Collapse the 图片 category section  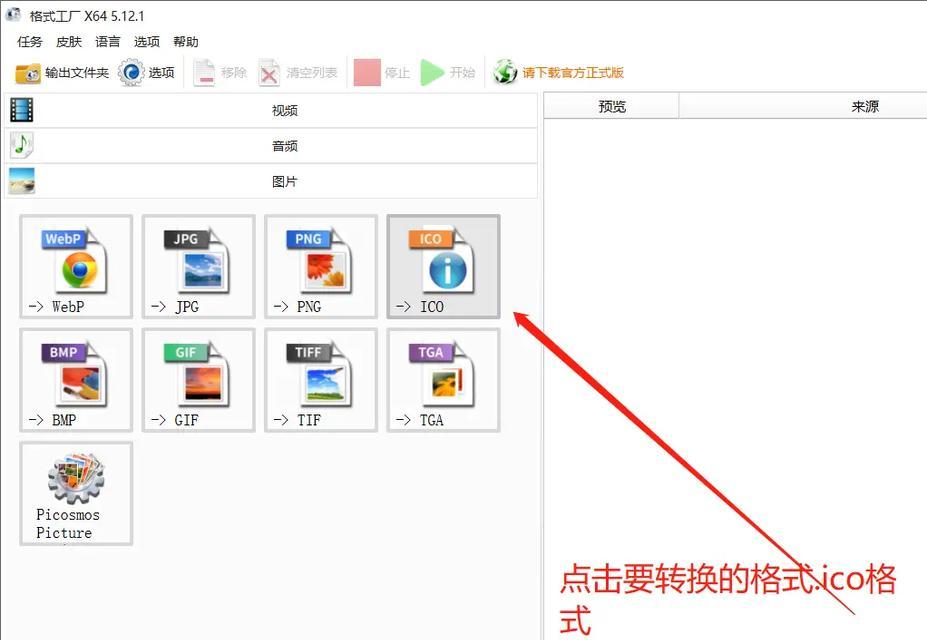pyautogui.click(x=271, y=181)
